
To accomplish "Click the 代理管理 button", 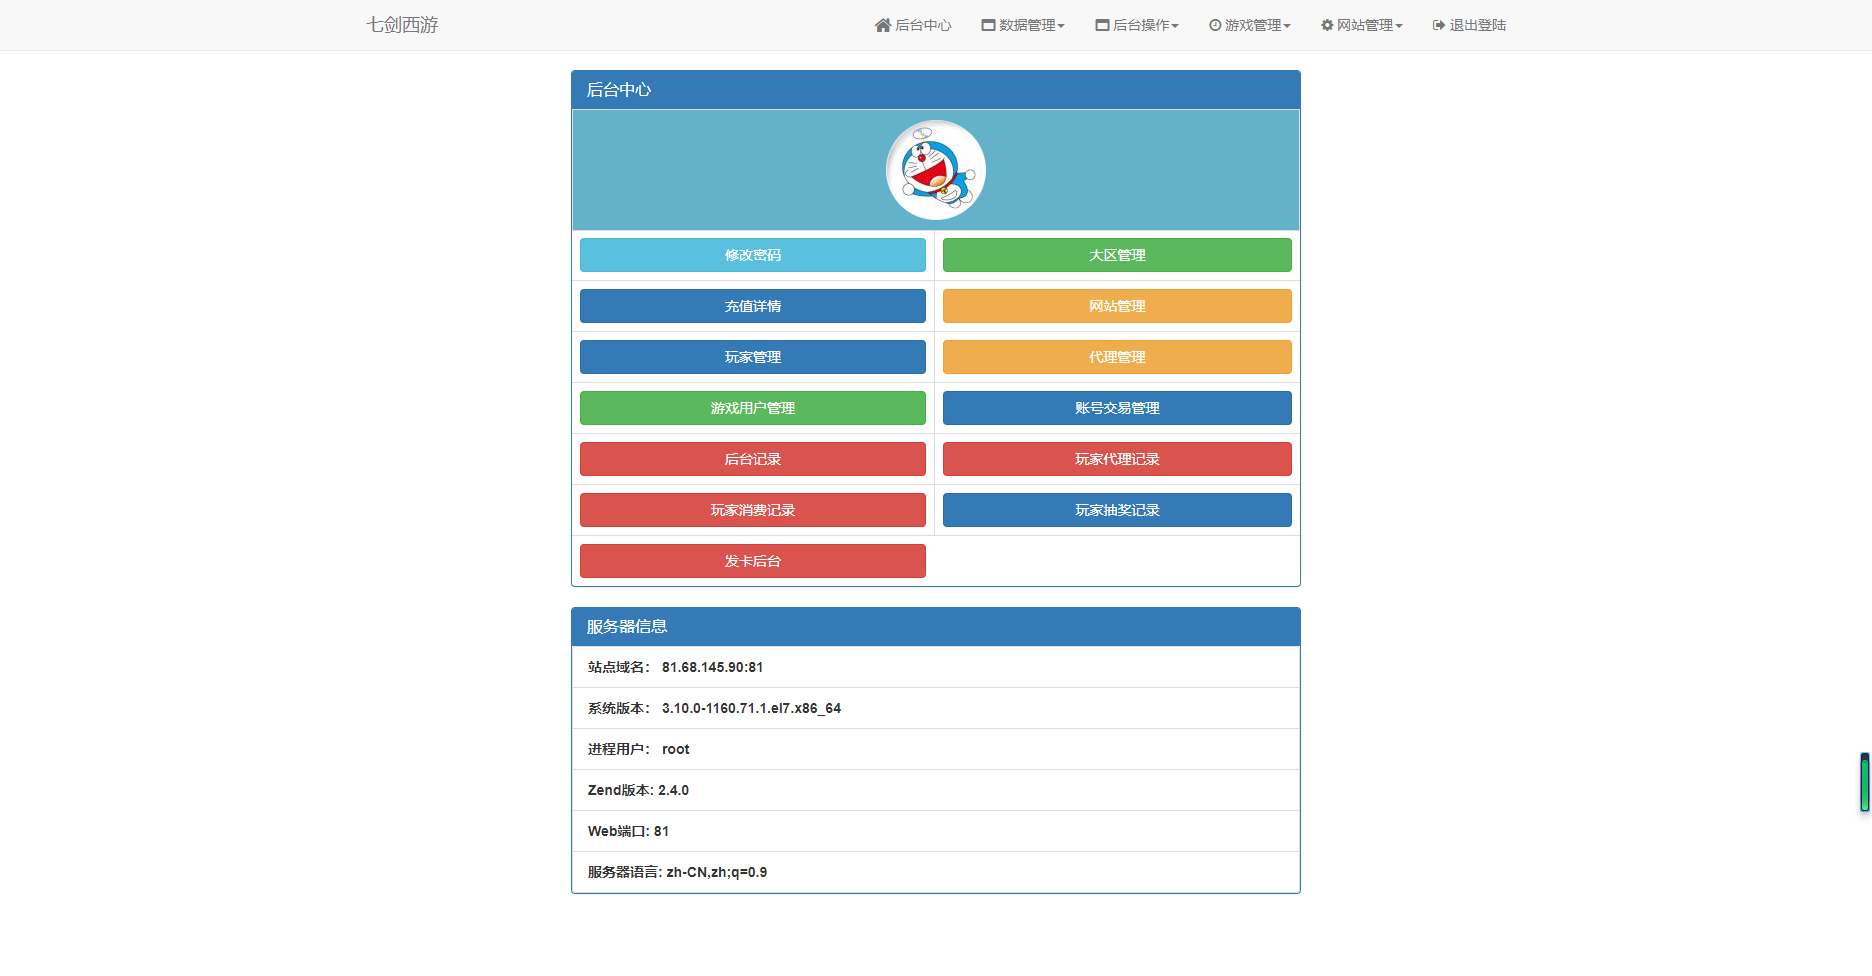I will click(1117, 357).
